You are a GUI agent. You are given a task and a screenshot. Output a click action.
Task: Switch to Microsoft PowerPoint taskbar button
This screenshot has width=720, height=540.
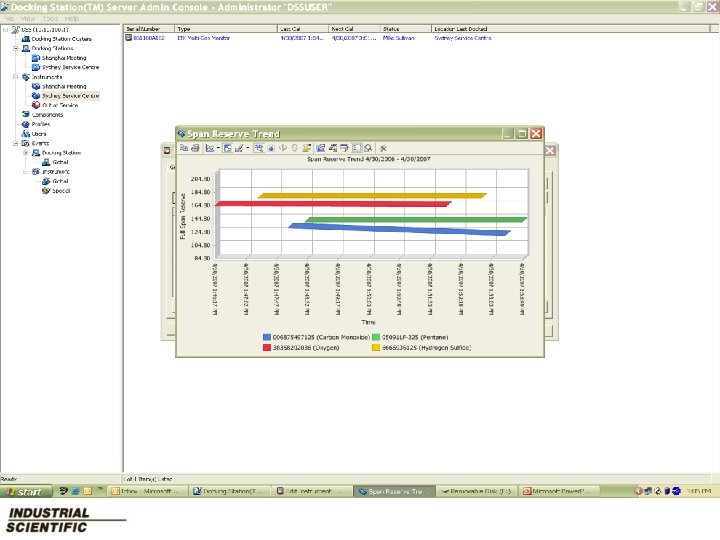tap(559, 491)
